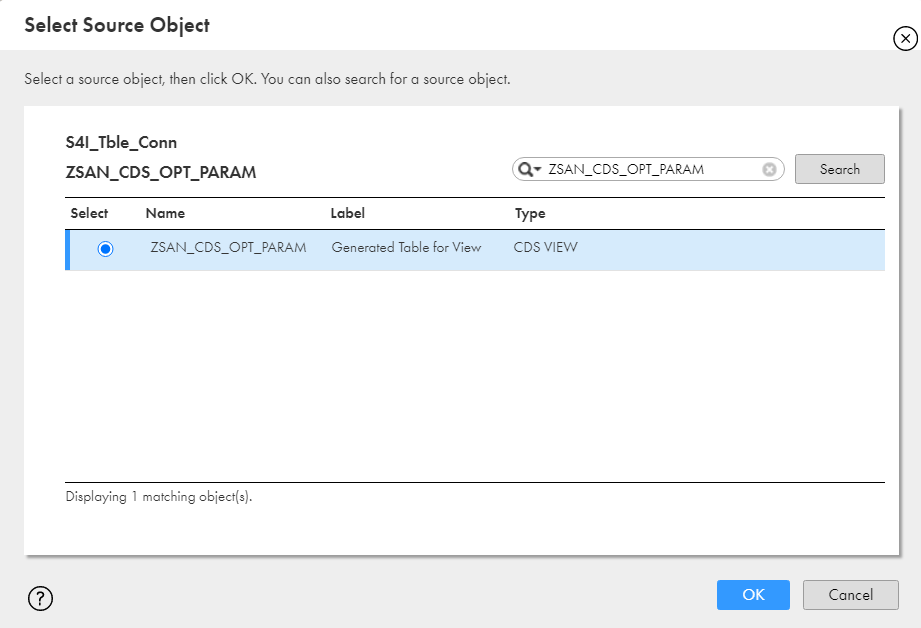The height and width of the screenshot is (628, 921).
Task: Click the CDS VIEW type cell
Action: coord(546,247)
